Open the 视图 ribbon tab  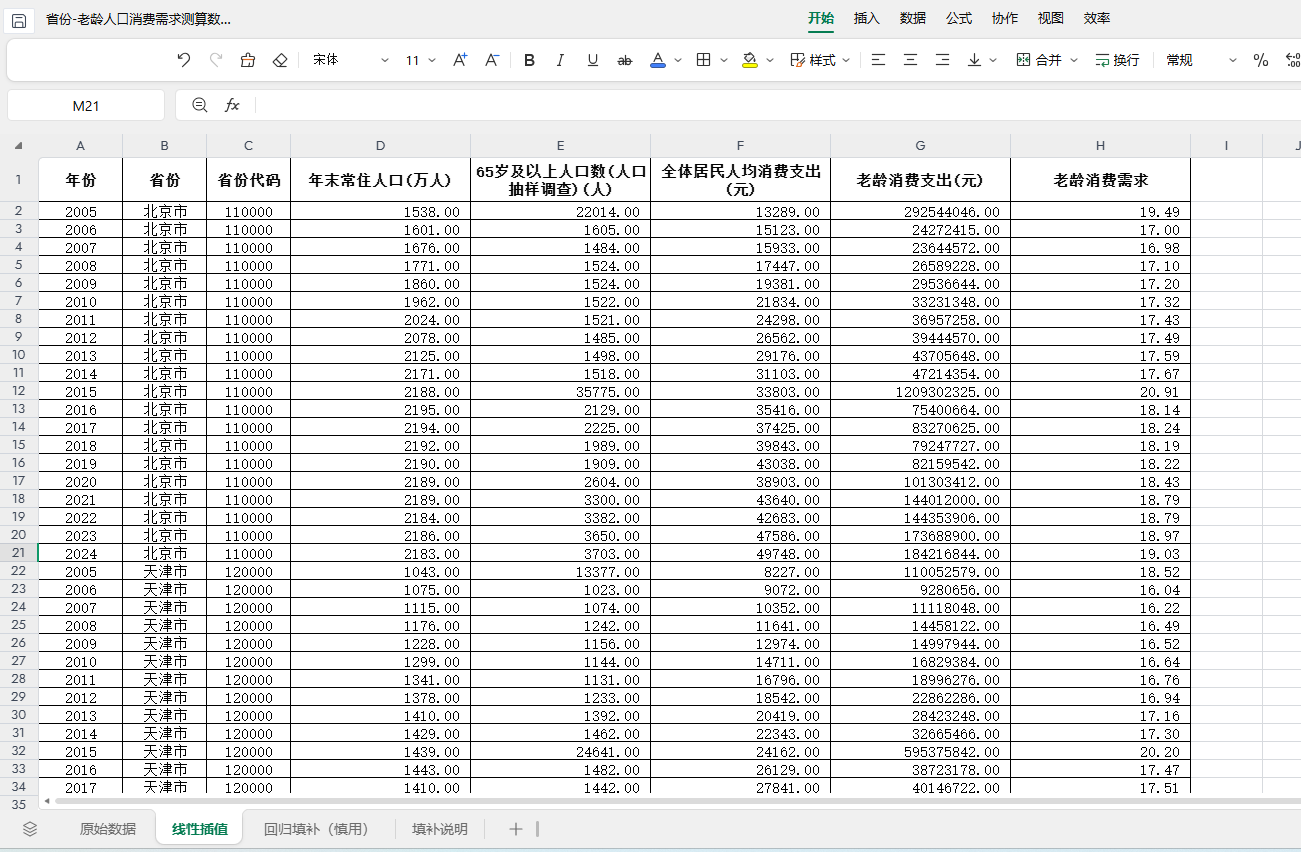pos(1051,18)
